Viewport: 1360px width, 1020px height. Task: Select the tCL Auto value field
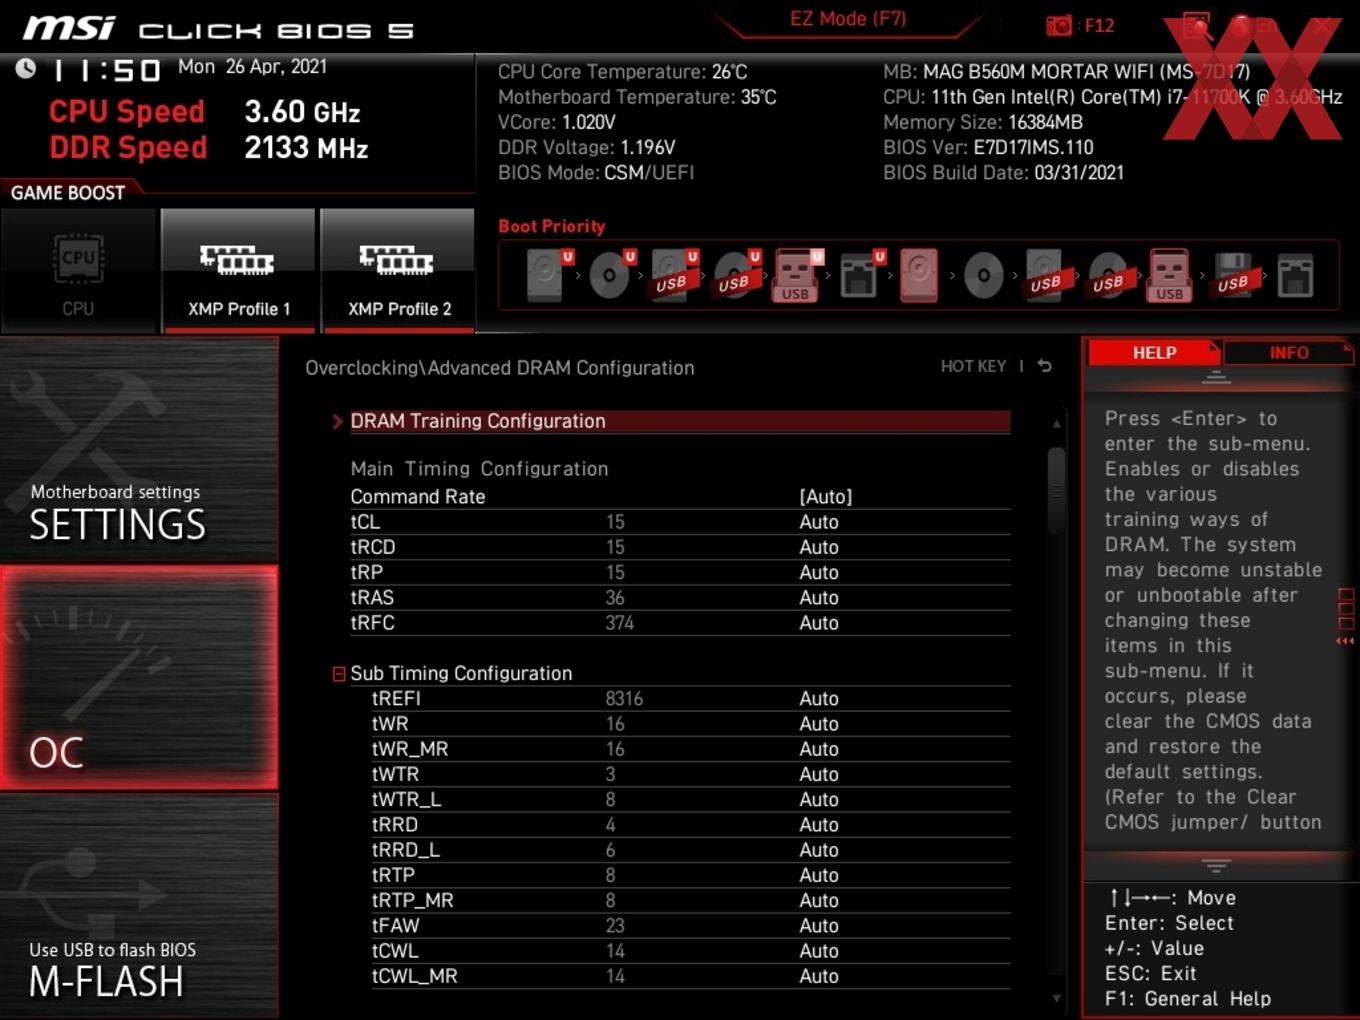(x=818, y=522)
